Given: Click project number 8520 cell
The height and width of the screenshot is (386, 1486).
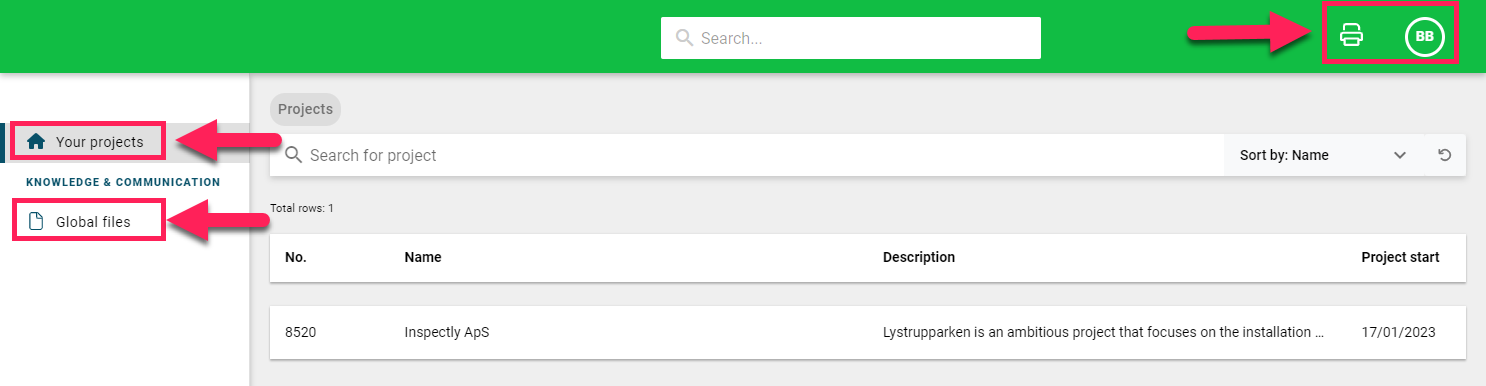Looking at the screenshot, I should point(301,332).
